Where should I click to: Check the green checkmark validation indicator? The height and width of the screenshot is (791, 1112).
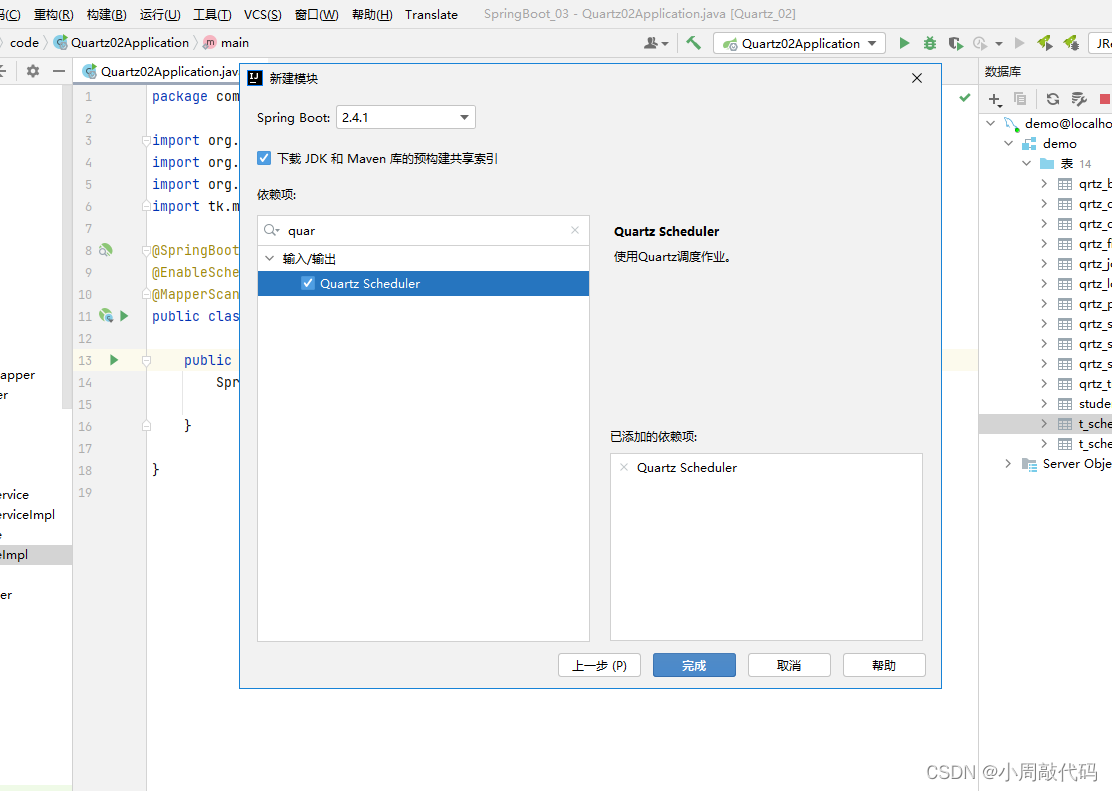pyautogui.click(x=963, y=98)
